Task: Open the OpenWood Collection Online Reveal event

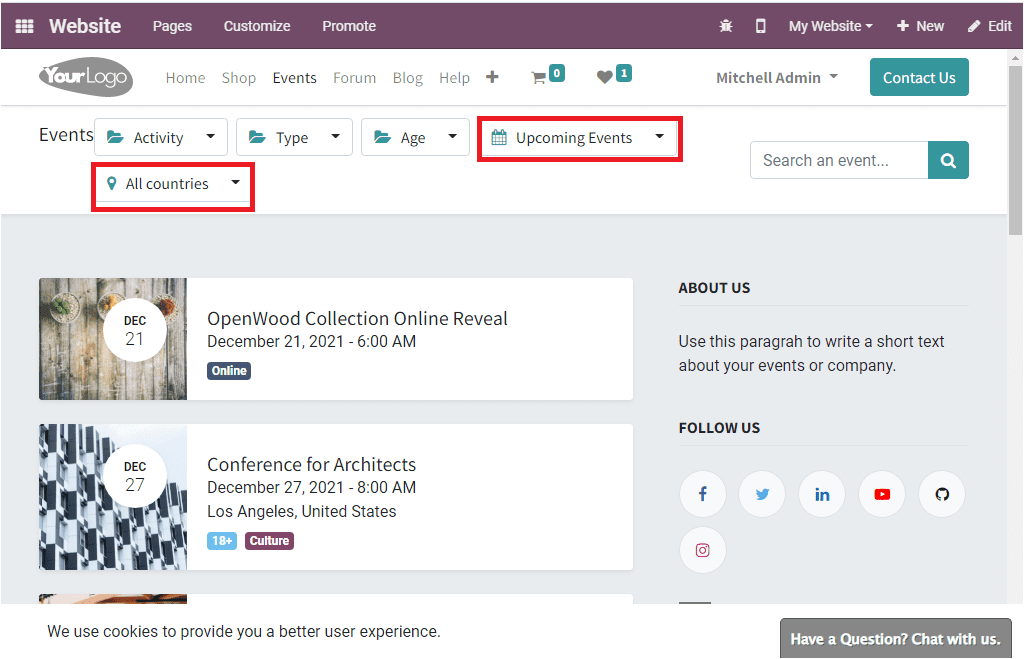Action: (x=357, y=318)
